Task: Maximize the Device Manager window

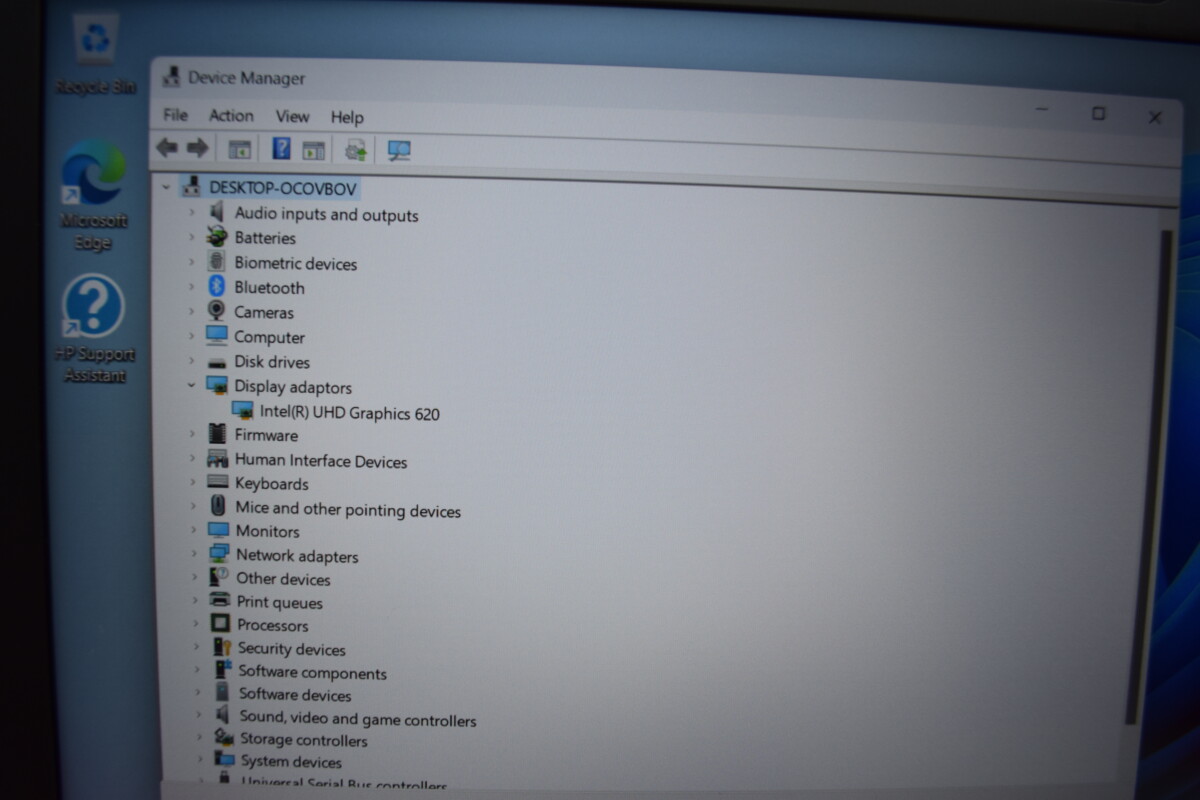Action: [1099, 114]
